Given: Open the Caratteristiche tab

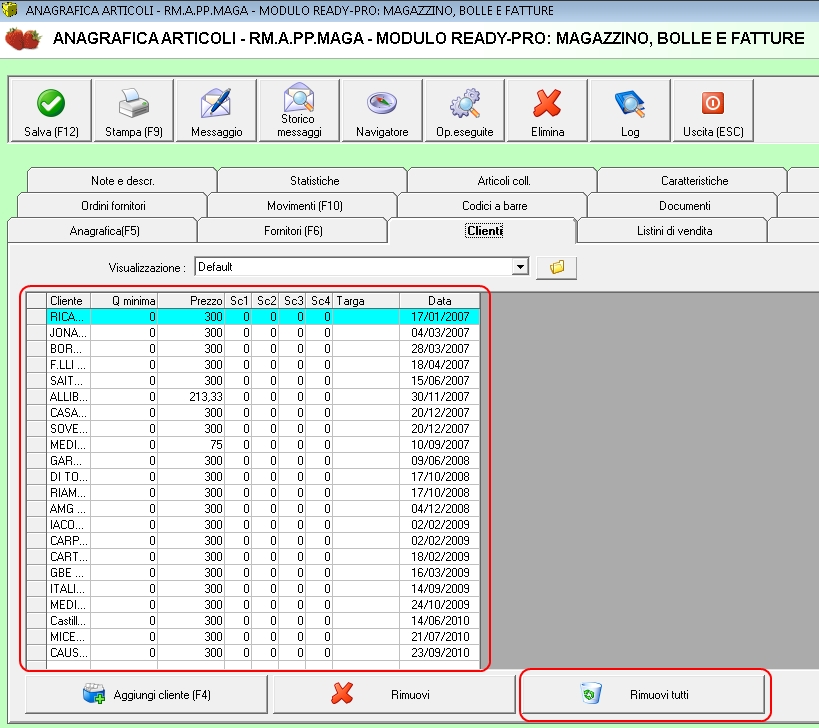Looking at the screenshot, I should [694, 181].
